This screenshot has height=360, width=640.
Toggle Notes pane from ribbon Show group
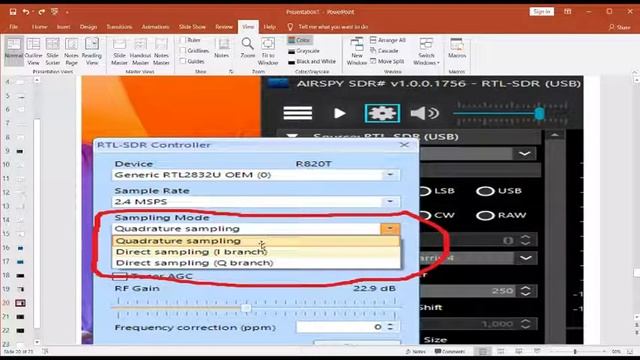[222, 48]
